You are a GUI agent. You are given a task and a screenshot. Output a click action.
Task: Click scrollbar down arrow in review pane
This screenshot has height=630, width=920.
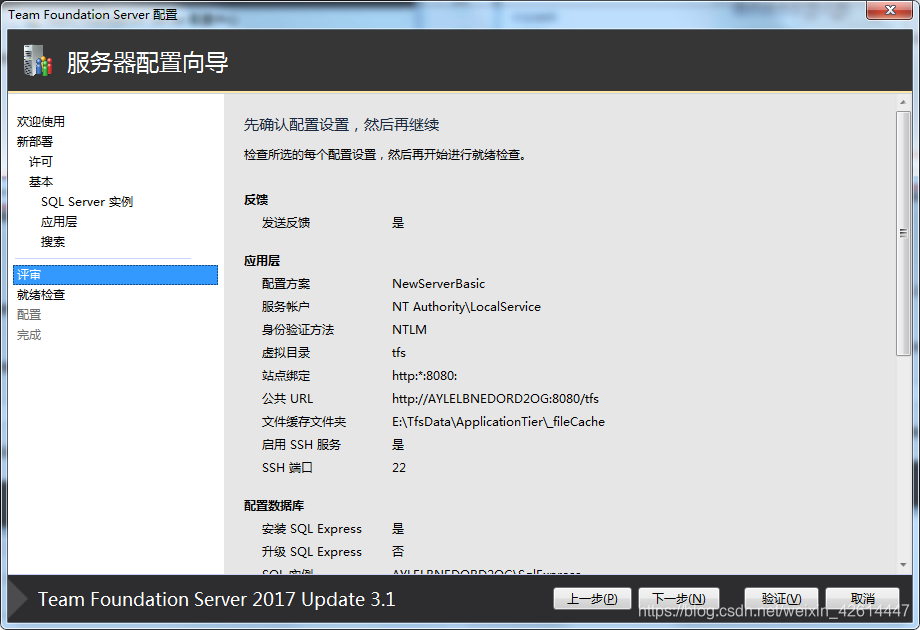[x=903, y=565]
